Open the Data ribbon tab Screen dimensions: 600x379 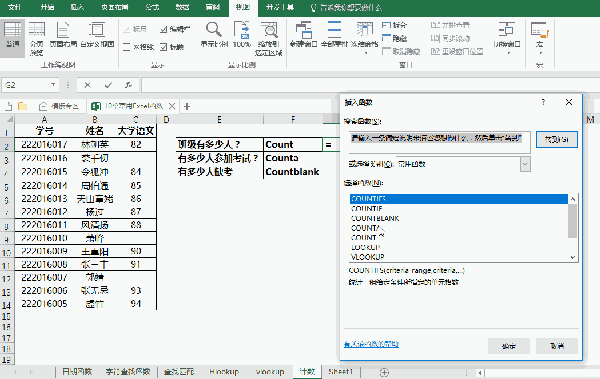(183, 7)
